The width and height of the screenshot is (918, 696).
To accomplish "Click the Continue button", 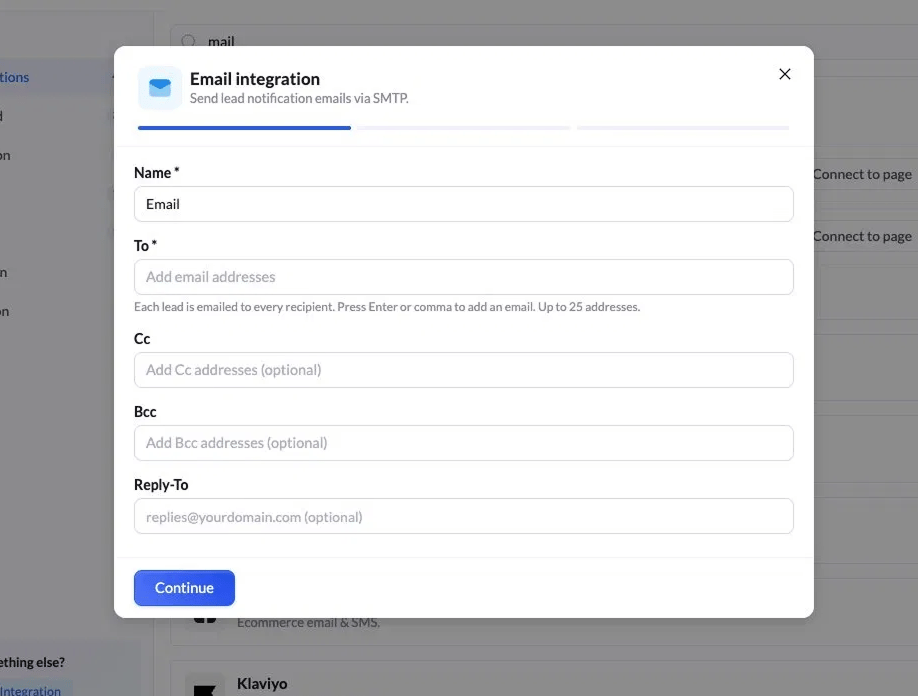I will (184, 588).
